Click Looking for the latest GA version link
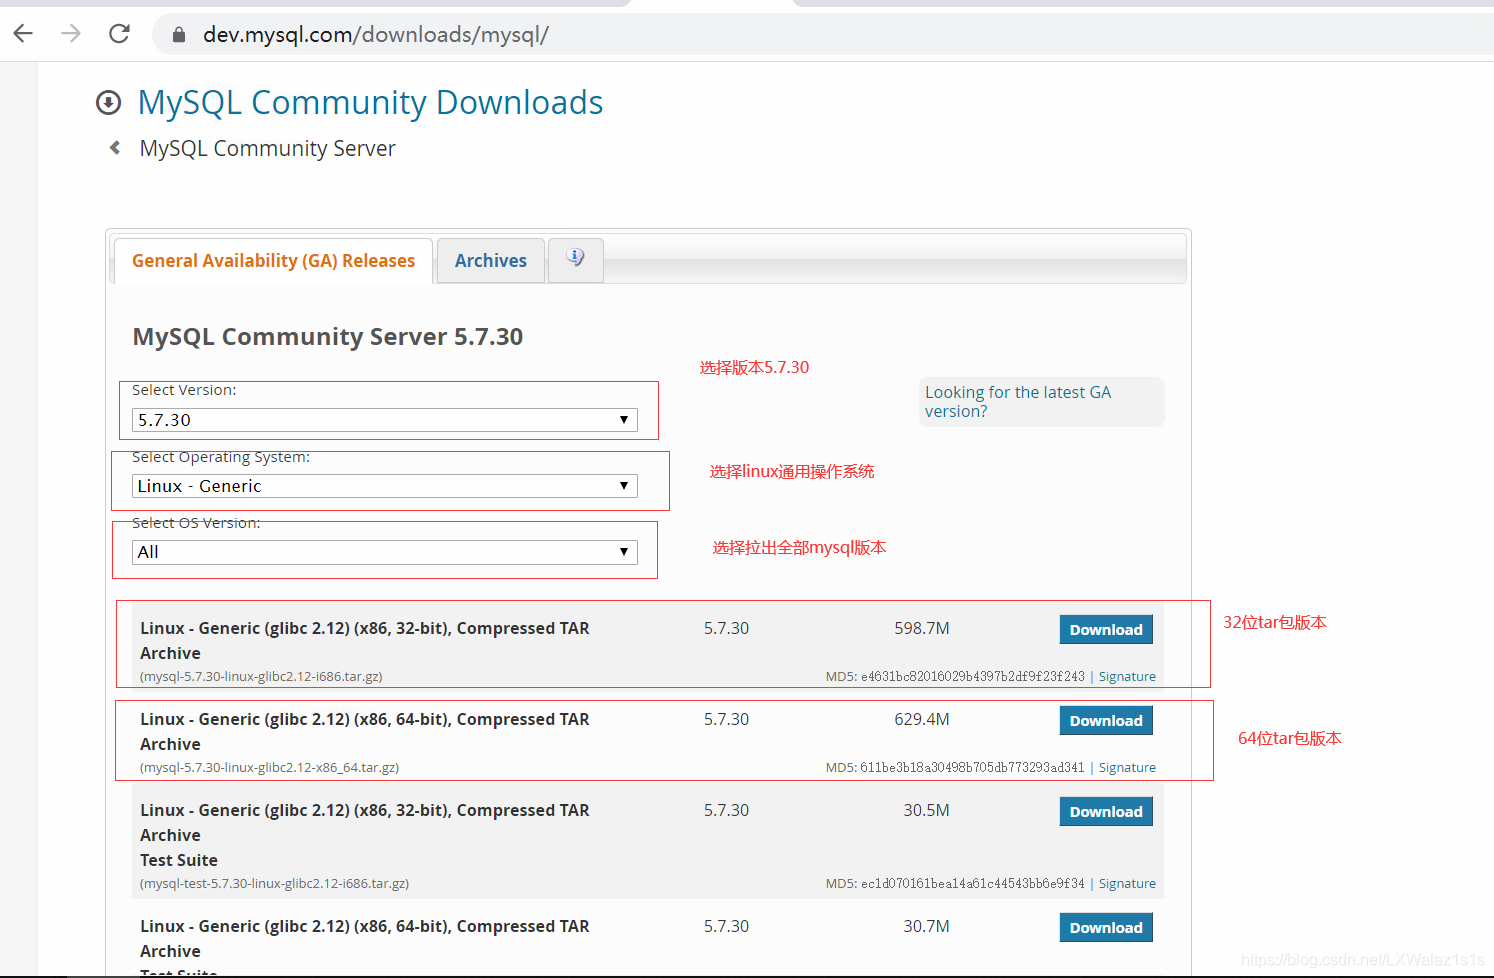 point(1018,402)
